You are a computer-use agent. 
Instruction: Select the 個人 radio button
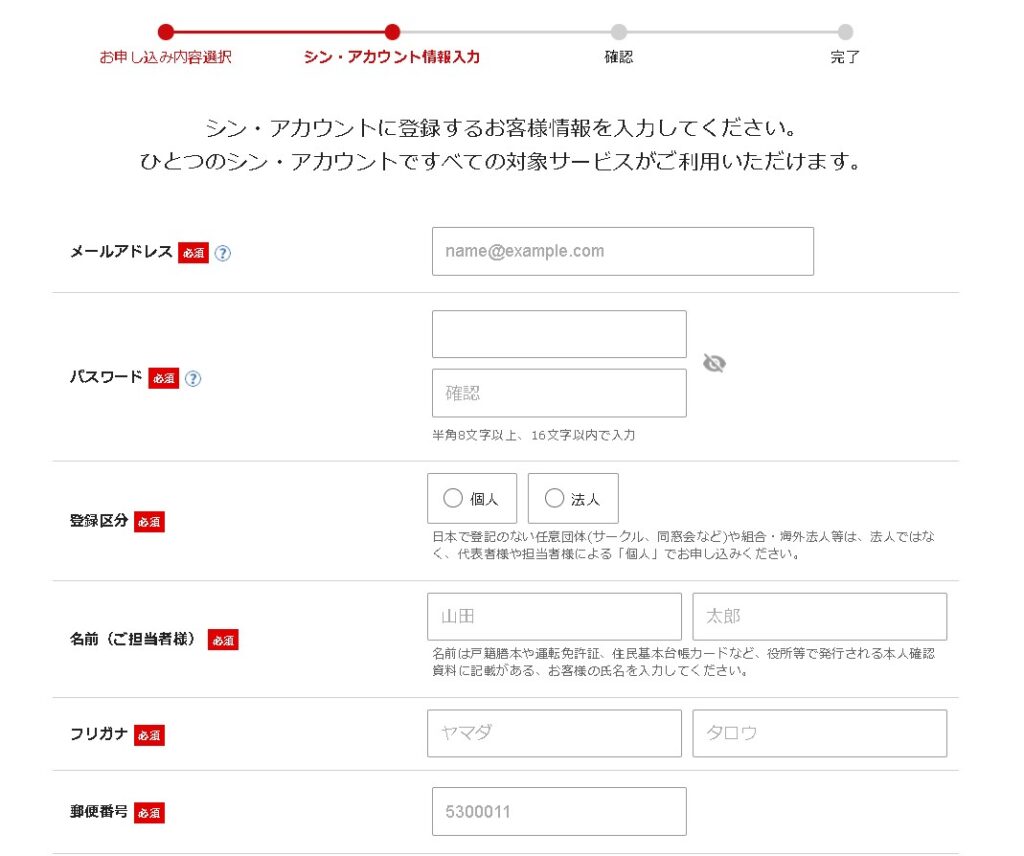point(453,498)
